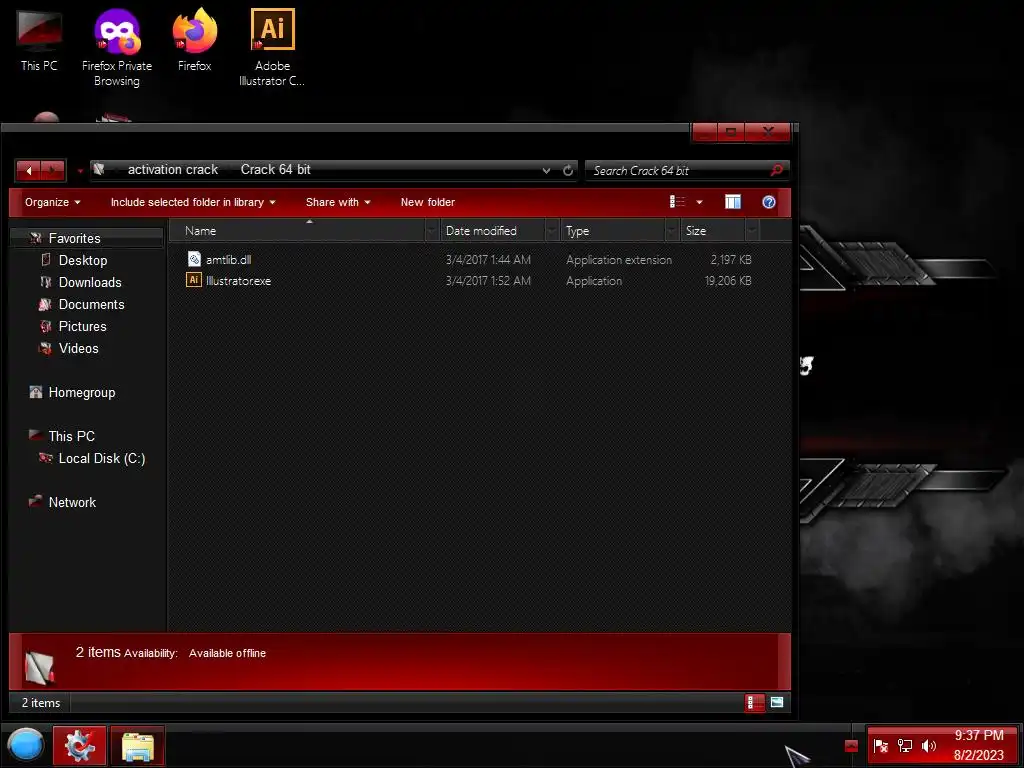
Task: Open Pictures in the navigation pane
Action: [82, 327]
